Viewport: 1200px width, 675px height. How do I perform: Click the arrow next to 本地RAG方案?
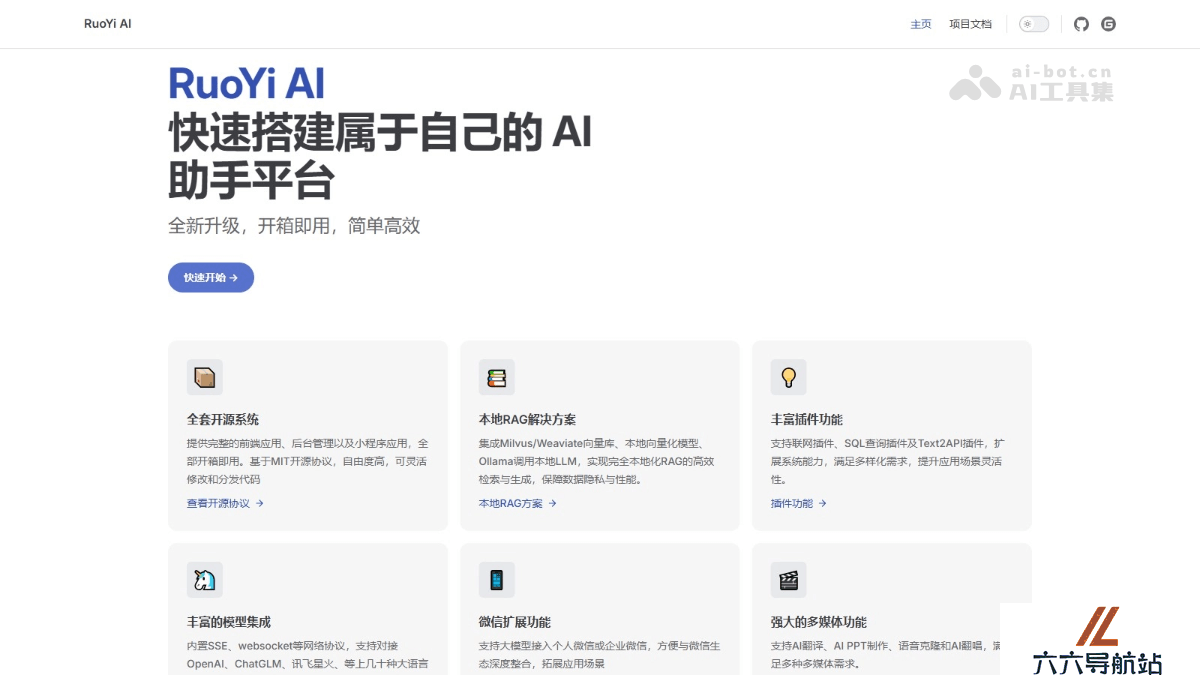pos(552,503)
